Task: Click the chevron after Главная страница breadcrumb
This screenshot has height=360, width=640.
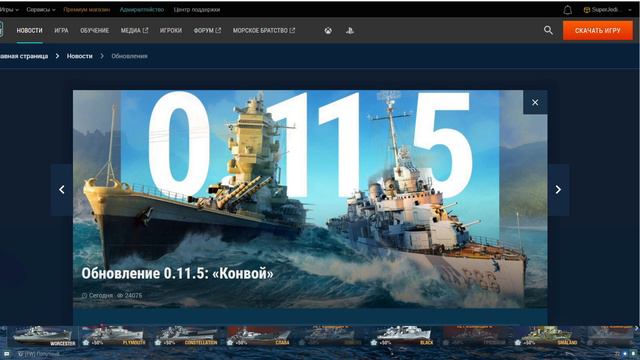Action: coord(58,56)
